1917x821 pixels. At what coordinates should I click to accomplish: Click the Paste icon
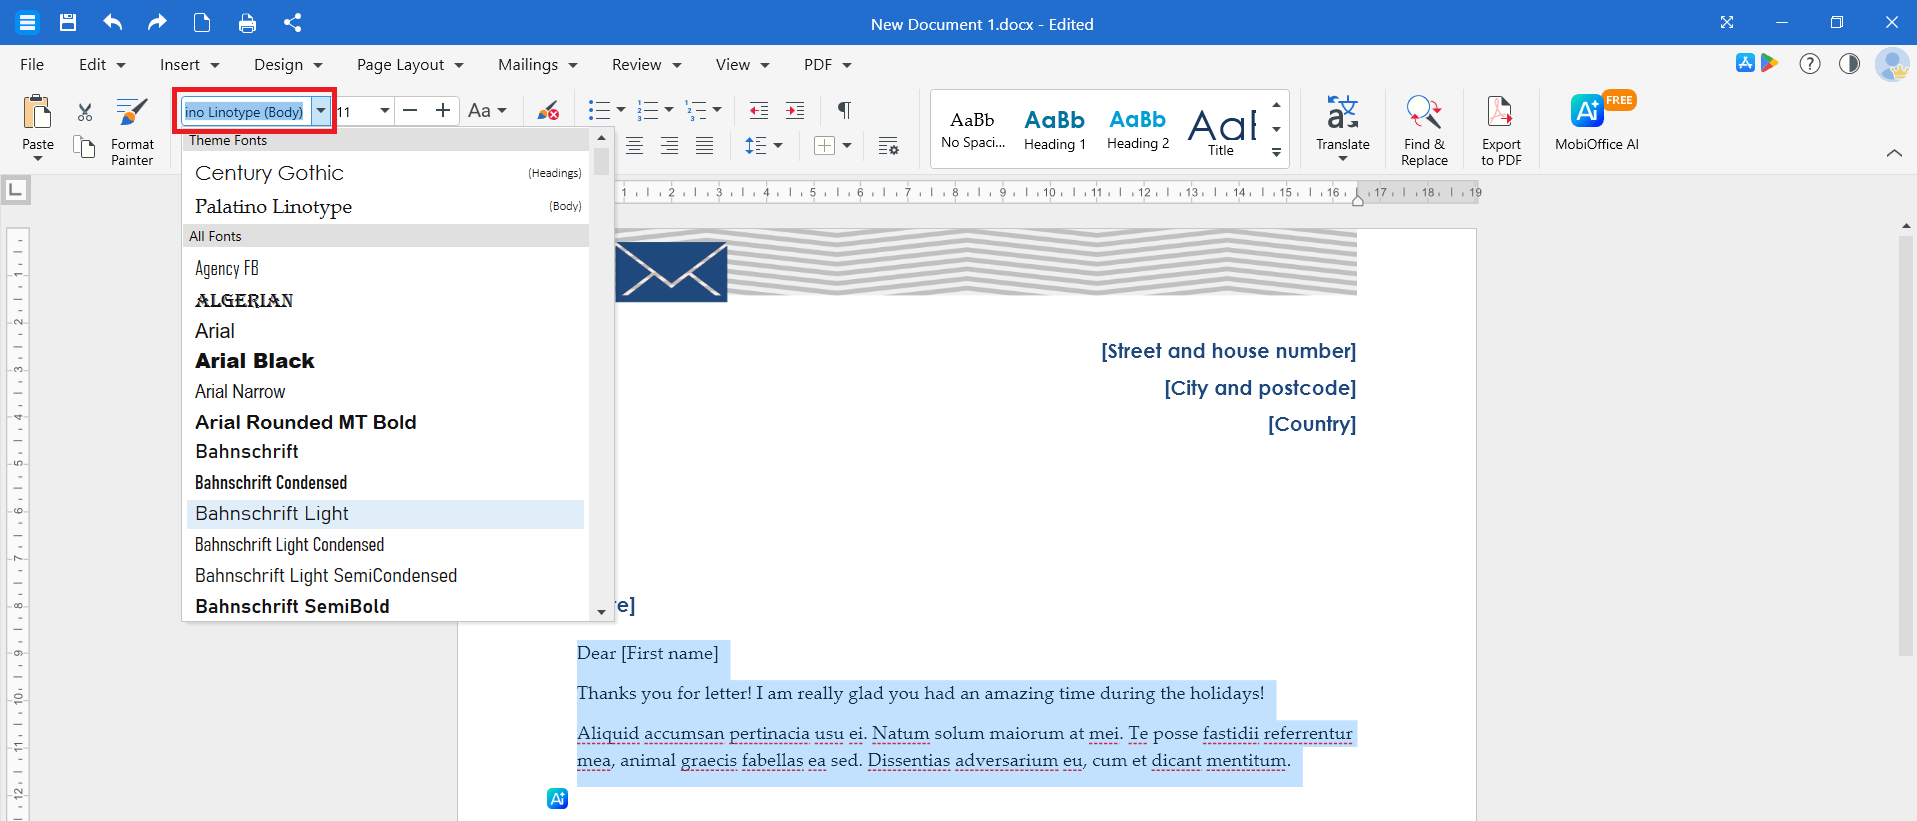click(37, 112)
